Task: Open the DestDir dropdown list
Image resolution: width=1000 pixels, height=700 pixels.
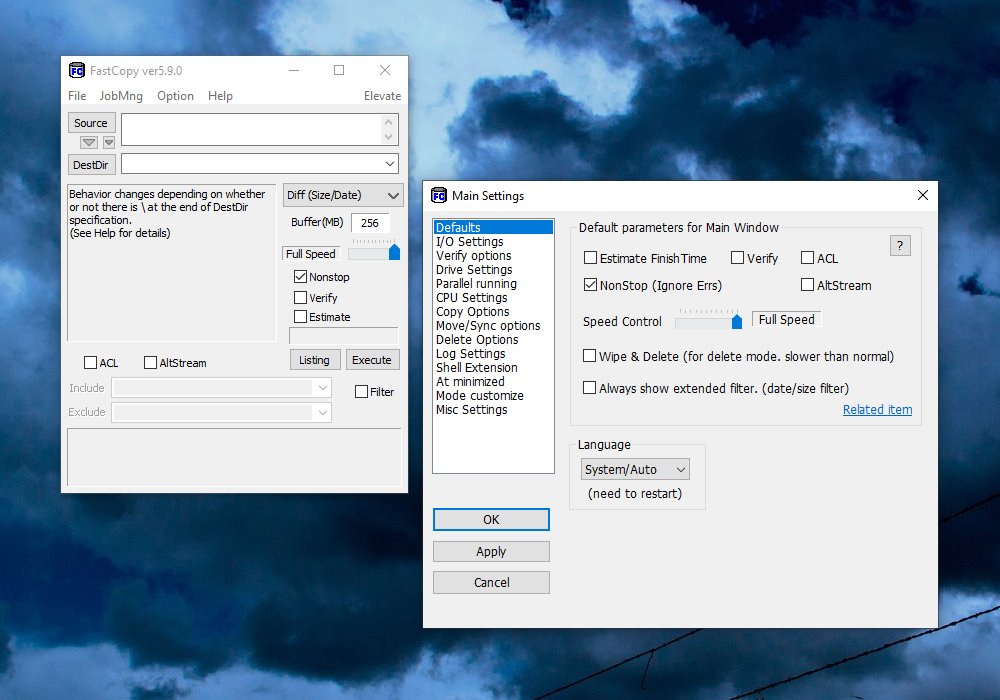Action: [390, 164]
